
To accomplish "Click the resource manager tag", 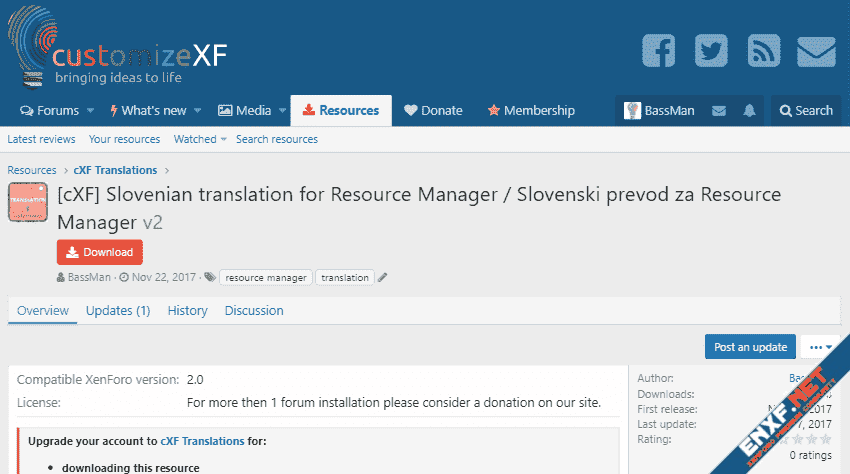I will 266,277.
